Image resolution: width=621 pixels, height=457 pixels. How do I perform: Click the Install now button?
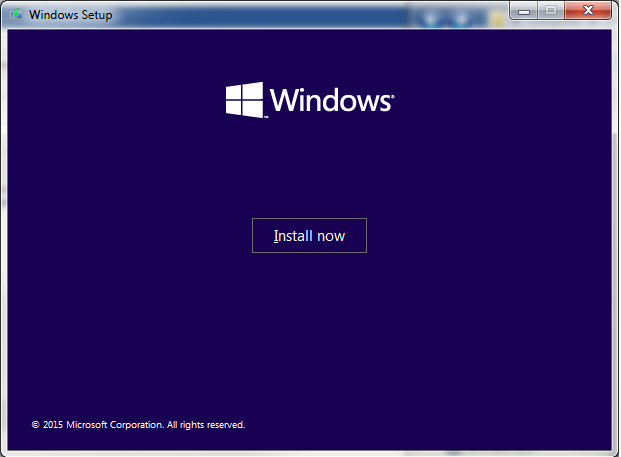(x=309, y=236)
